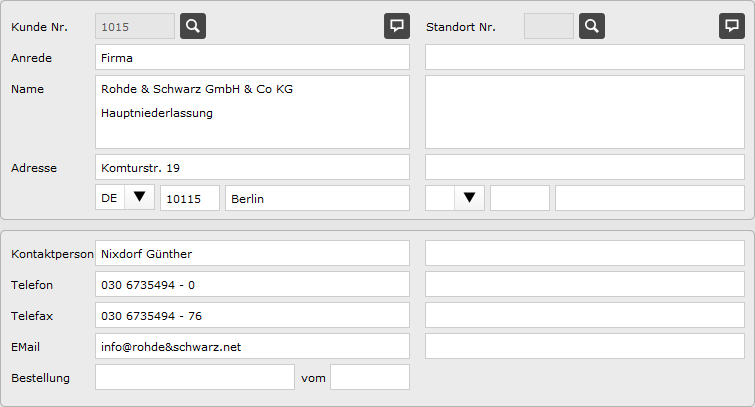This screenshot has width=755, height=407.
Task: Open the comment icon for Standort section
Action: pyautogui.click(x=732, y=26)
